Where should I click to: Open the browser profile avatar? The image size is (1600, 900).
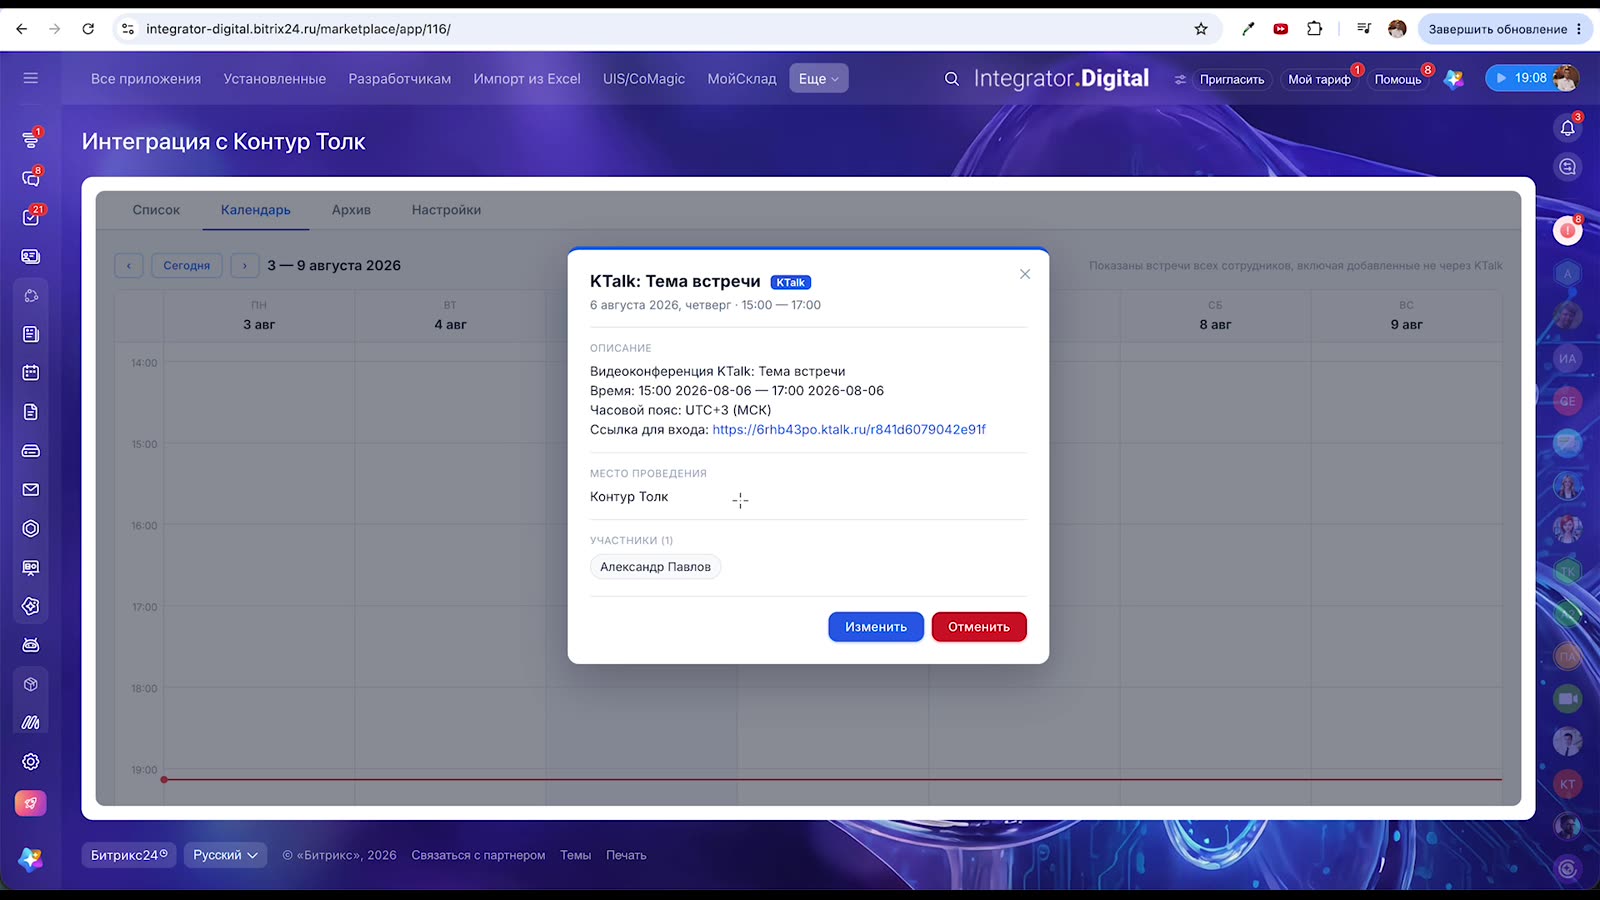pos(1397,29)
